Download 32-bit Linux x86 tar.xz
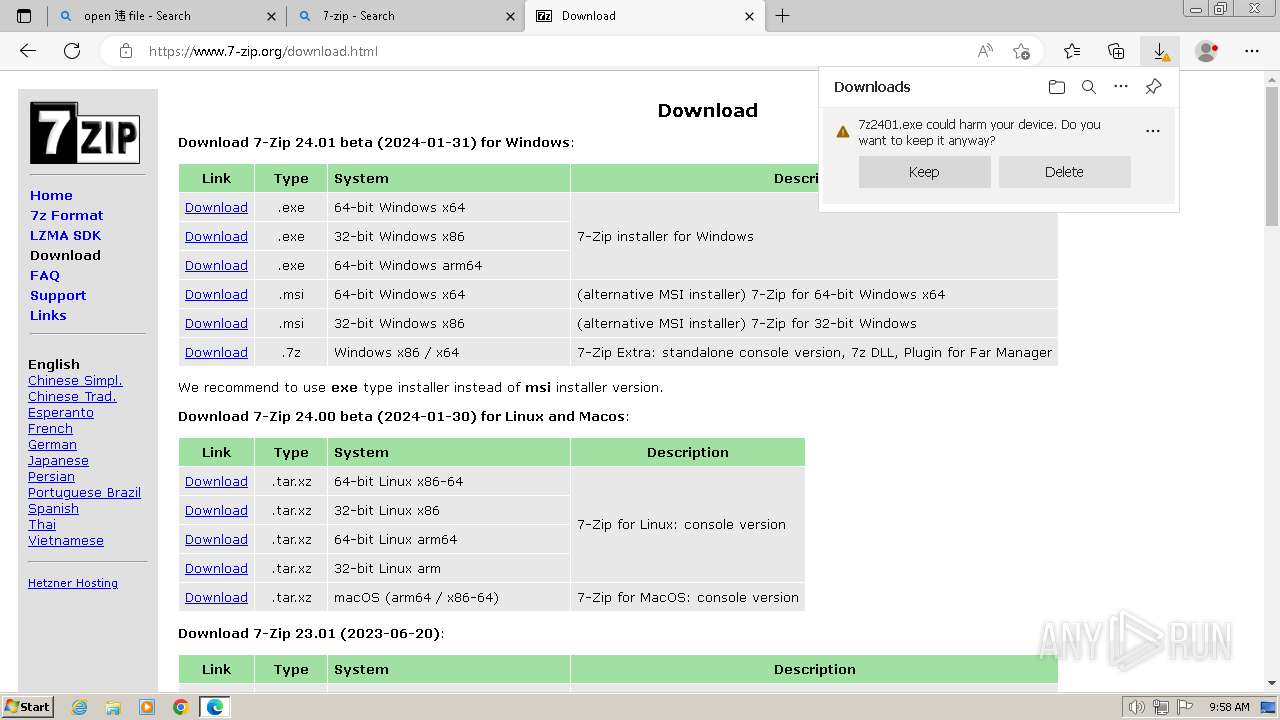This screenshot has height=720, width=1280. click(216, 510)
